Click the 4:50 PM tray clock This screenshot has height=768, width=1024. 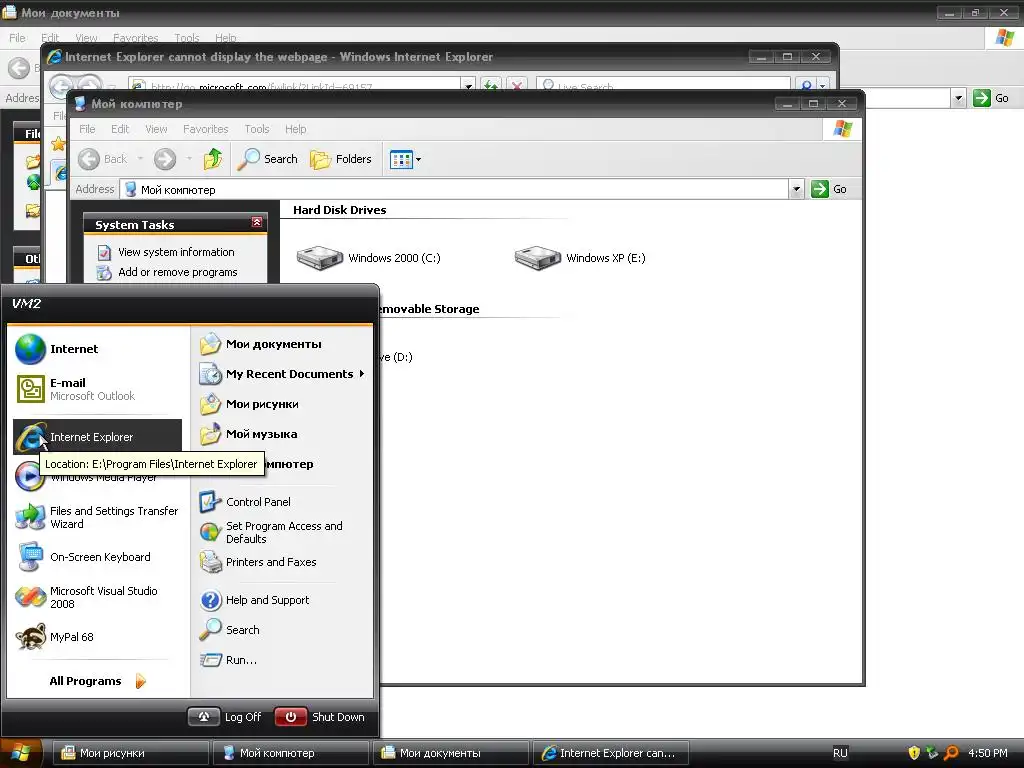click(x=988, y=753)
